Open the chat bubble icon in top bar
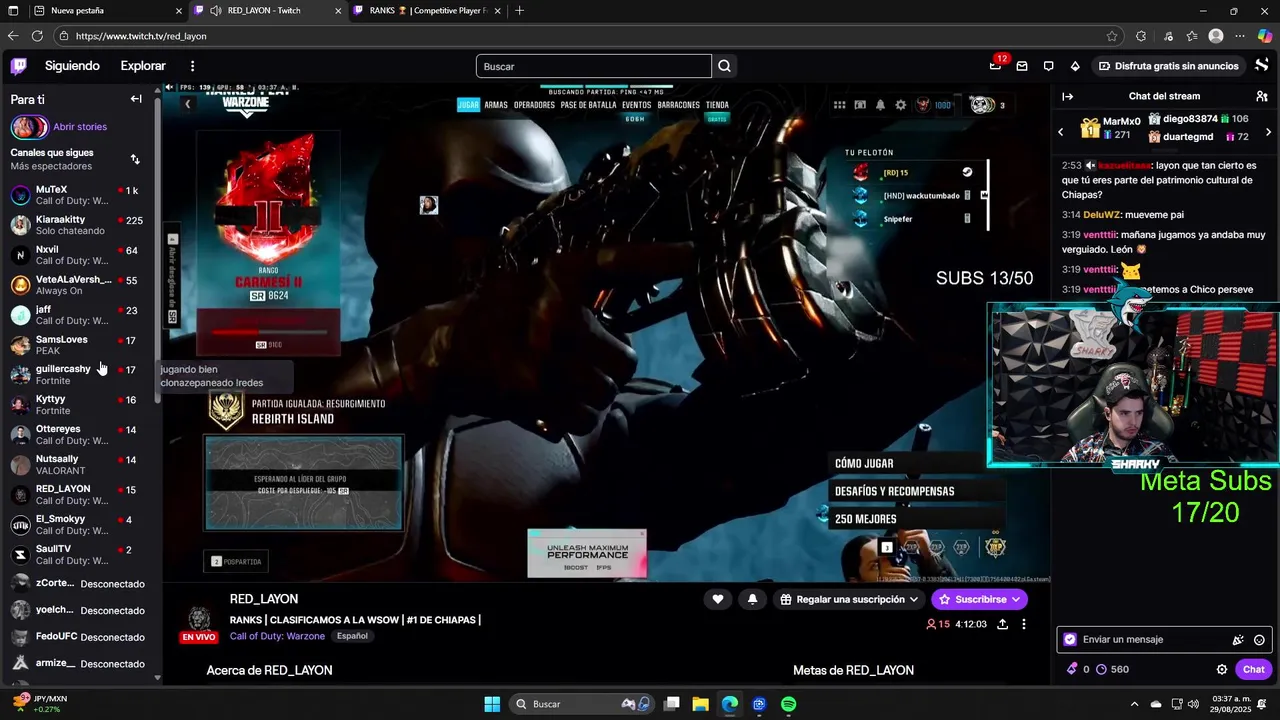The width and height of the screenshot is (1280, 720). tap(1048, 66)
